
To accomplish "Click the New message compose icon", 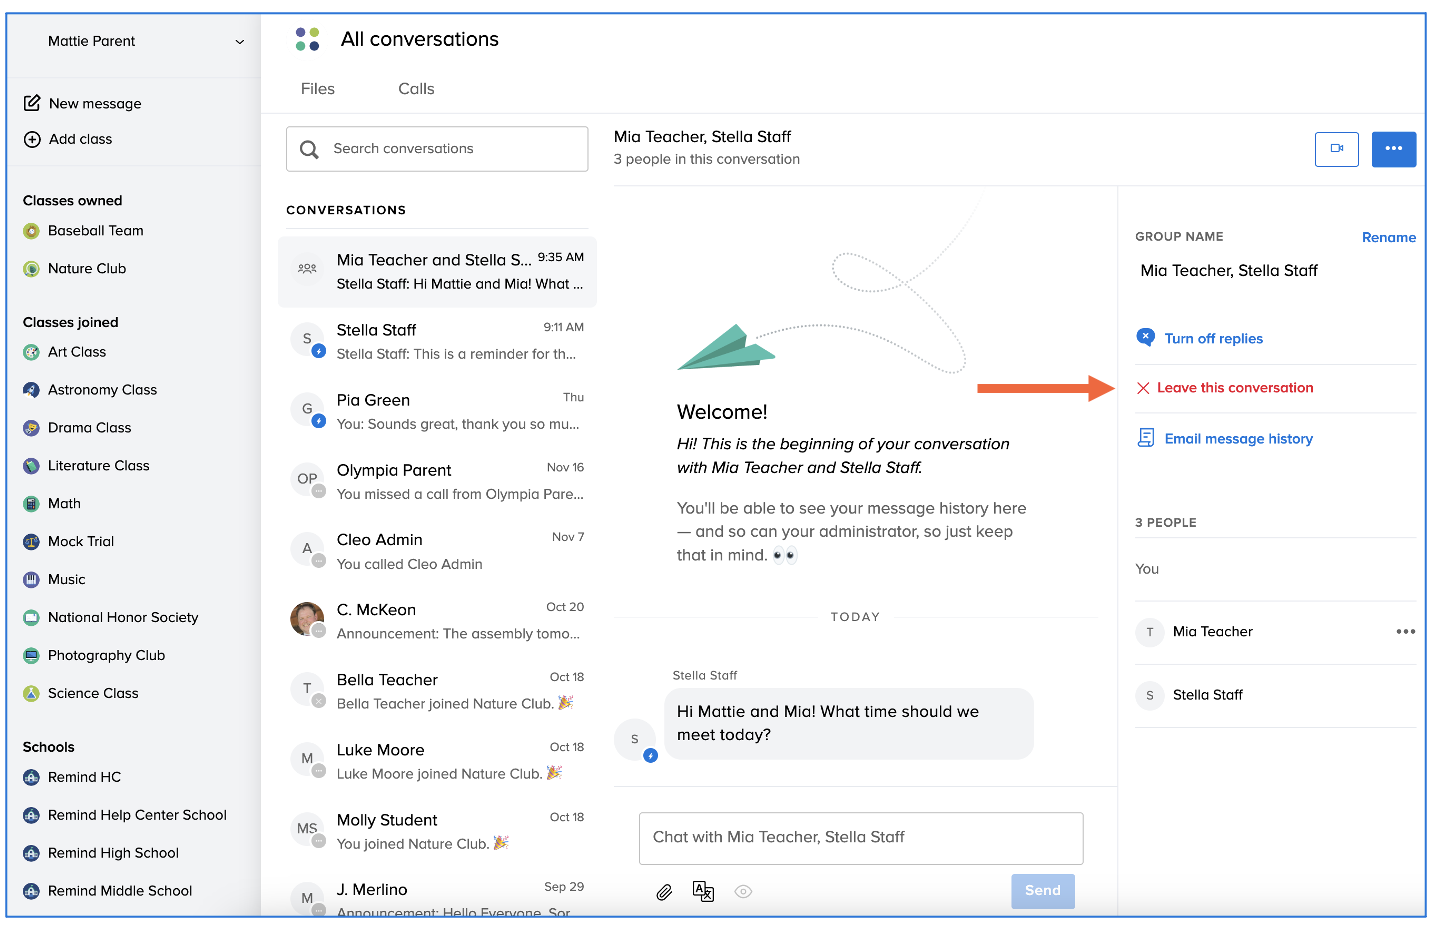I will pos(32,103).
